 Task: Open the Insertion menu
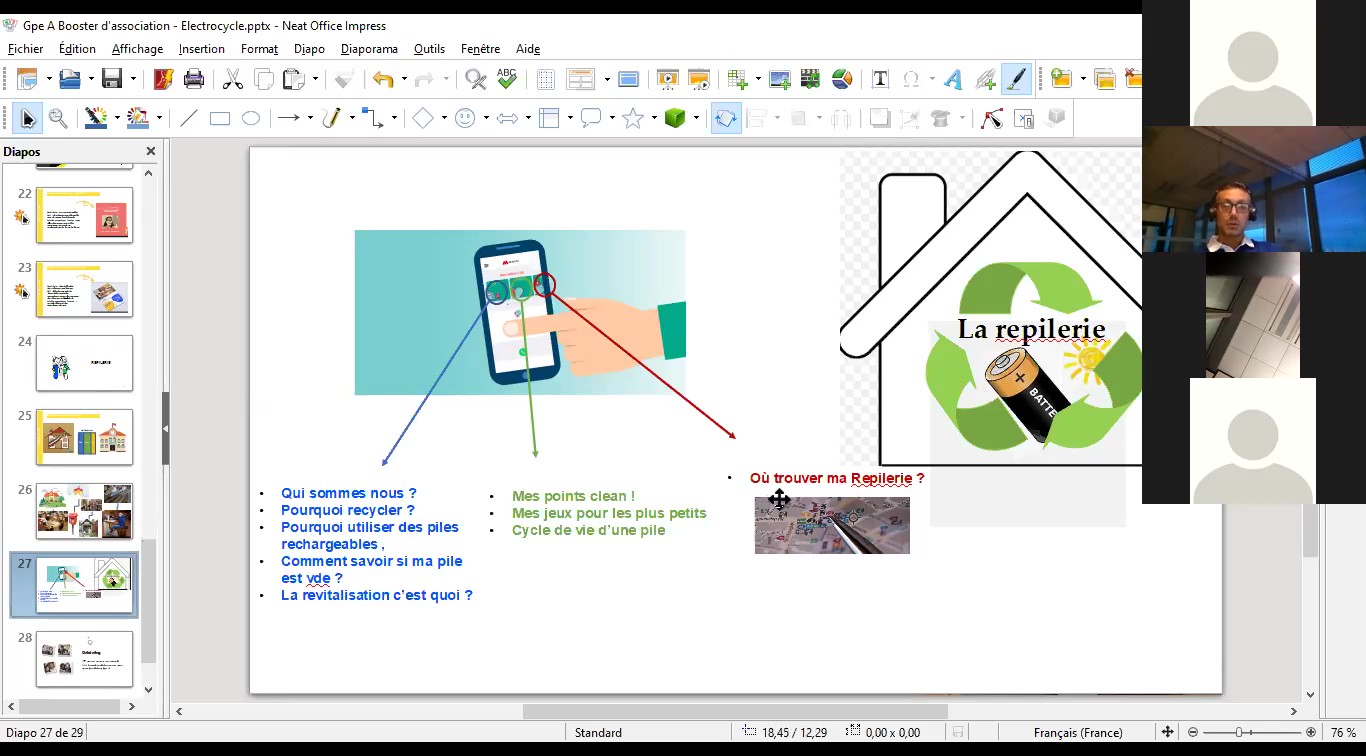201,48
